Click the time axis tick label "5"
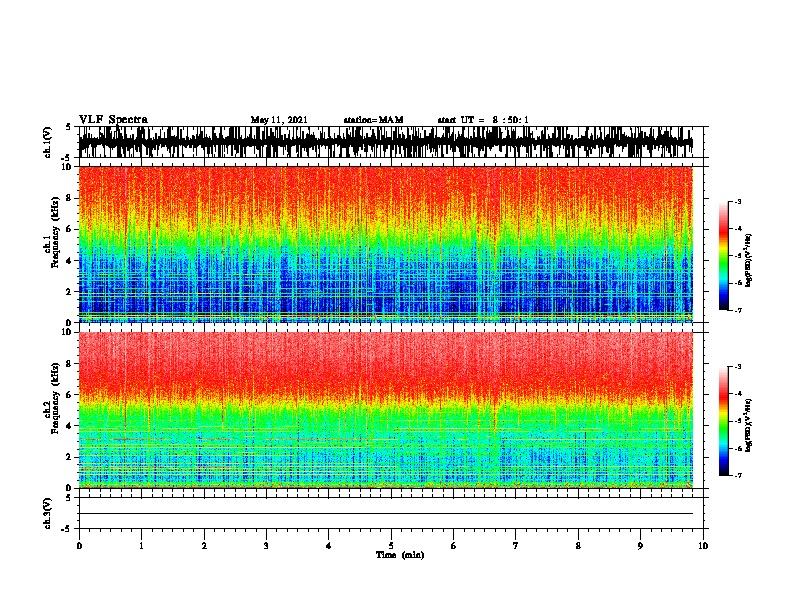The image size is (792, 612). [391, 546]
